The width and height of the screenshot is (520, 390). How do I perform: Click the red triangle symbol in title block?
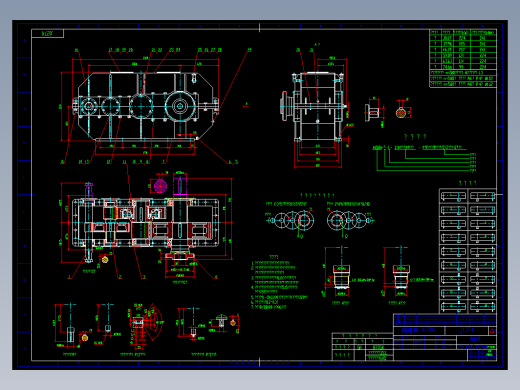point(492,331)
